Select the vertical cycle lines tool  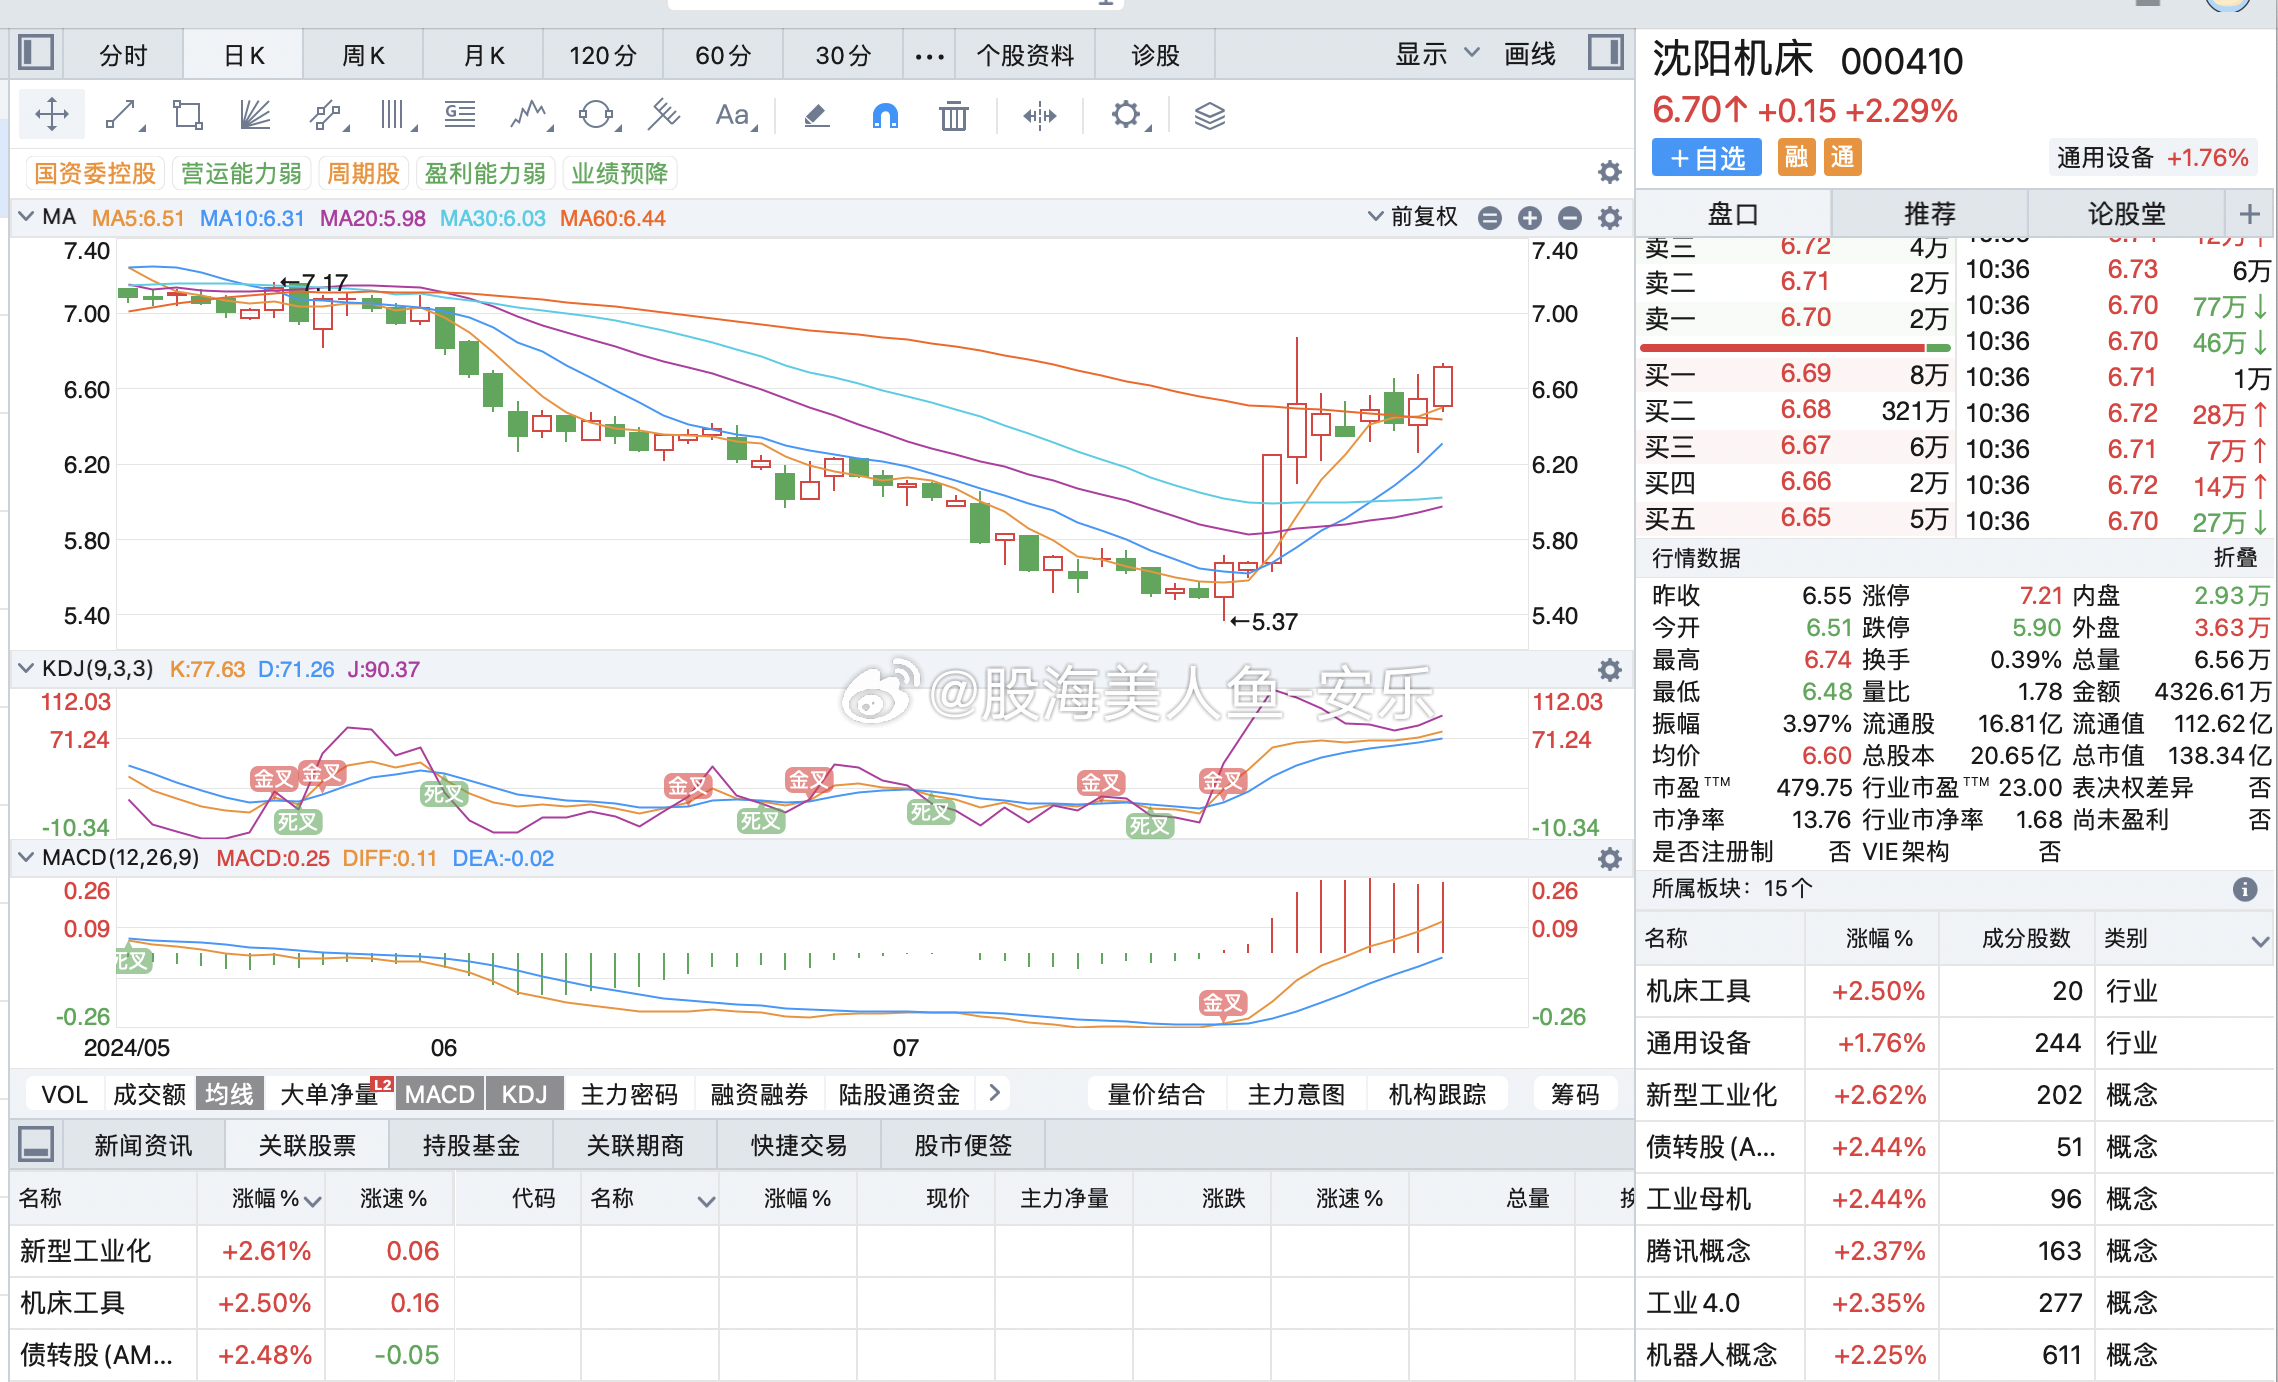[396, 115]
